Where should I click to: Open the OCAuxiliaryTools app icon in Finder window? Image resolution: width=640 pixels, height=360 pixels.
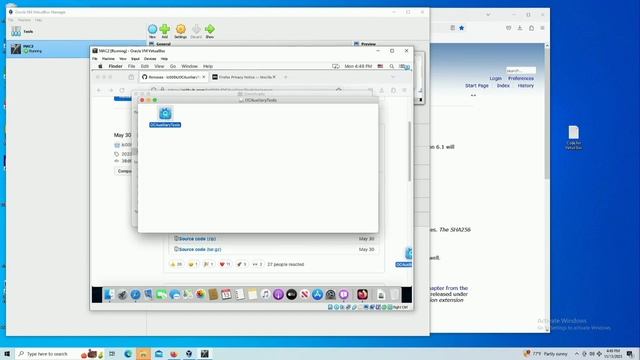(165, 113)
